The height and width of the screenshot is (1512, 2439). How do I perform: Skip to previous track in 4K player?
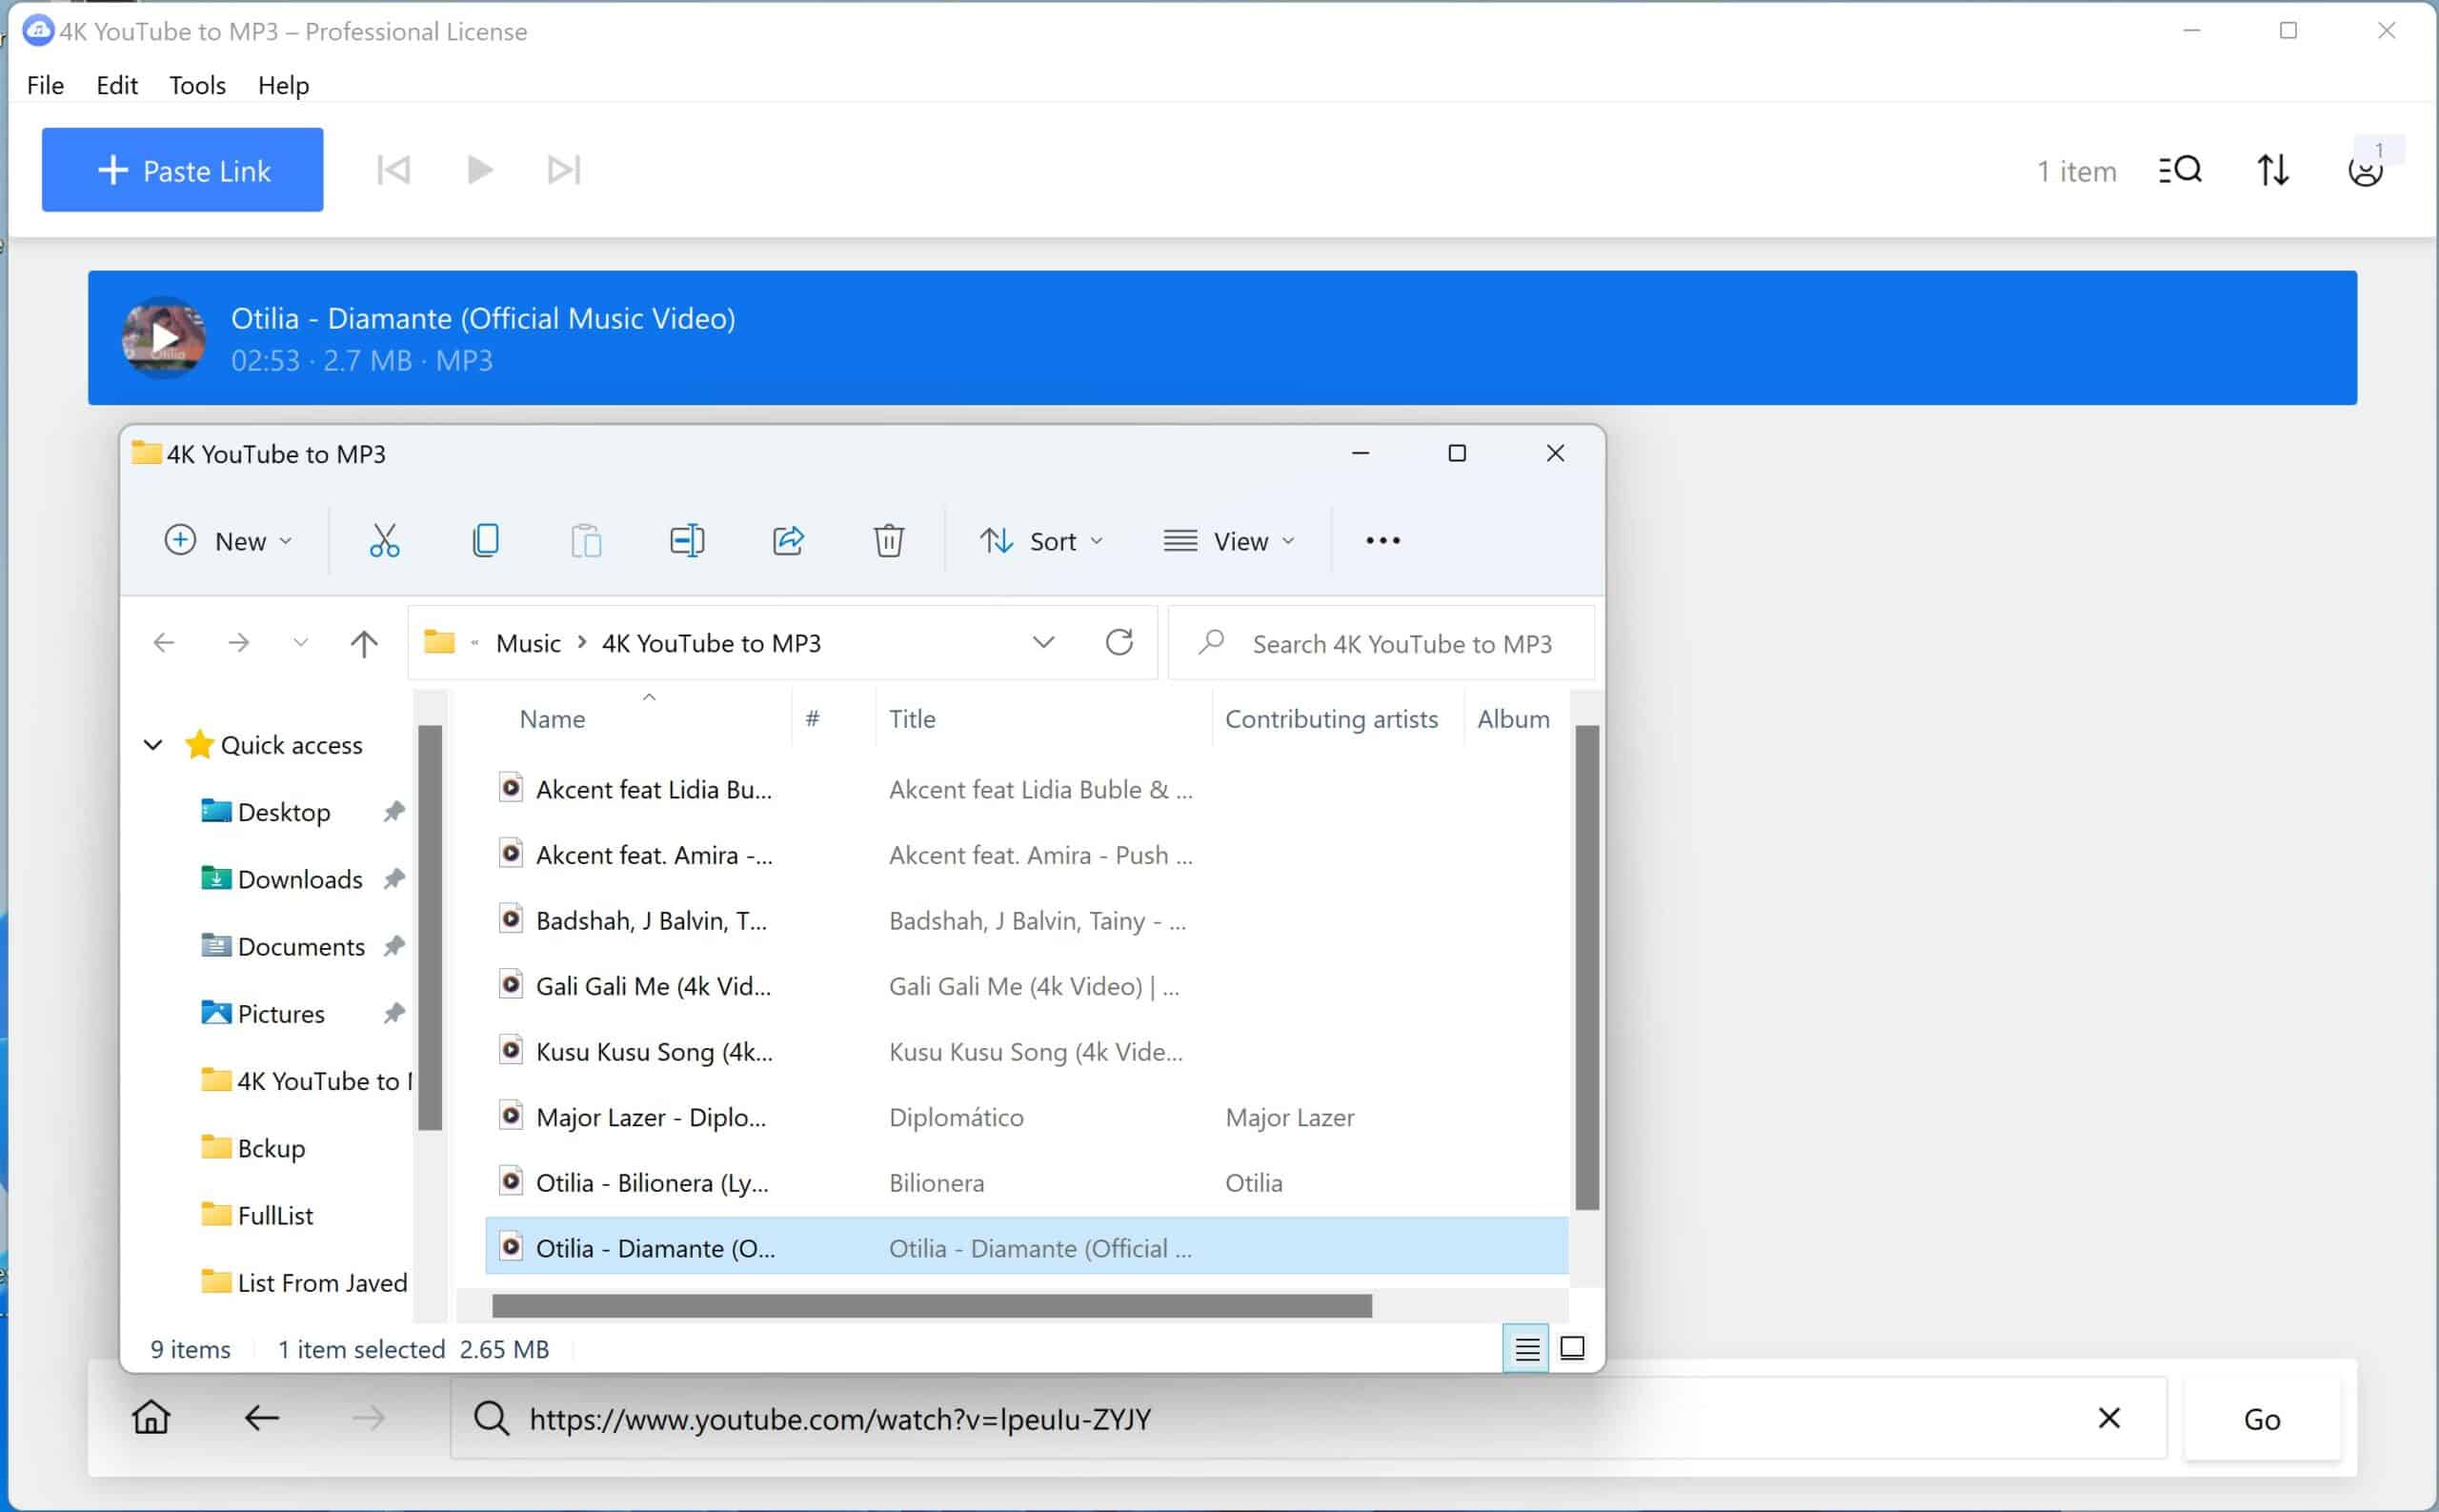394,170
